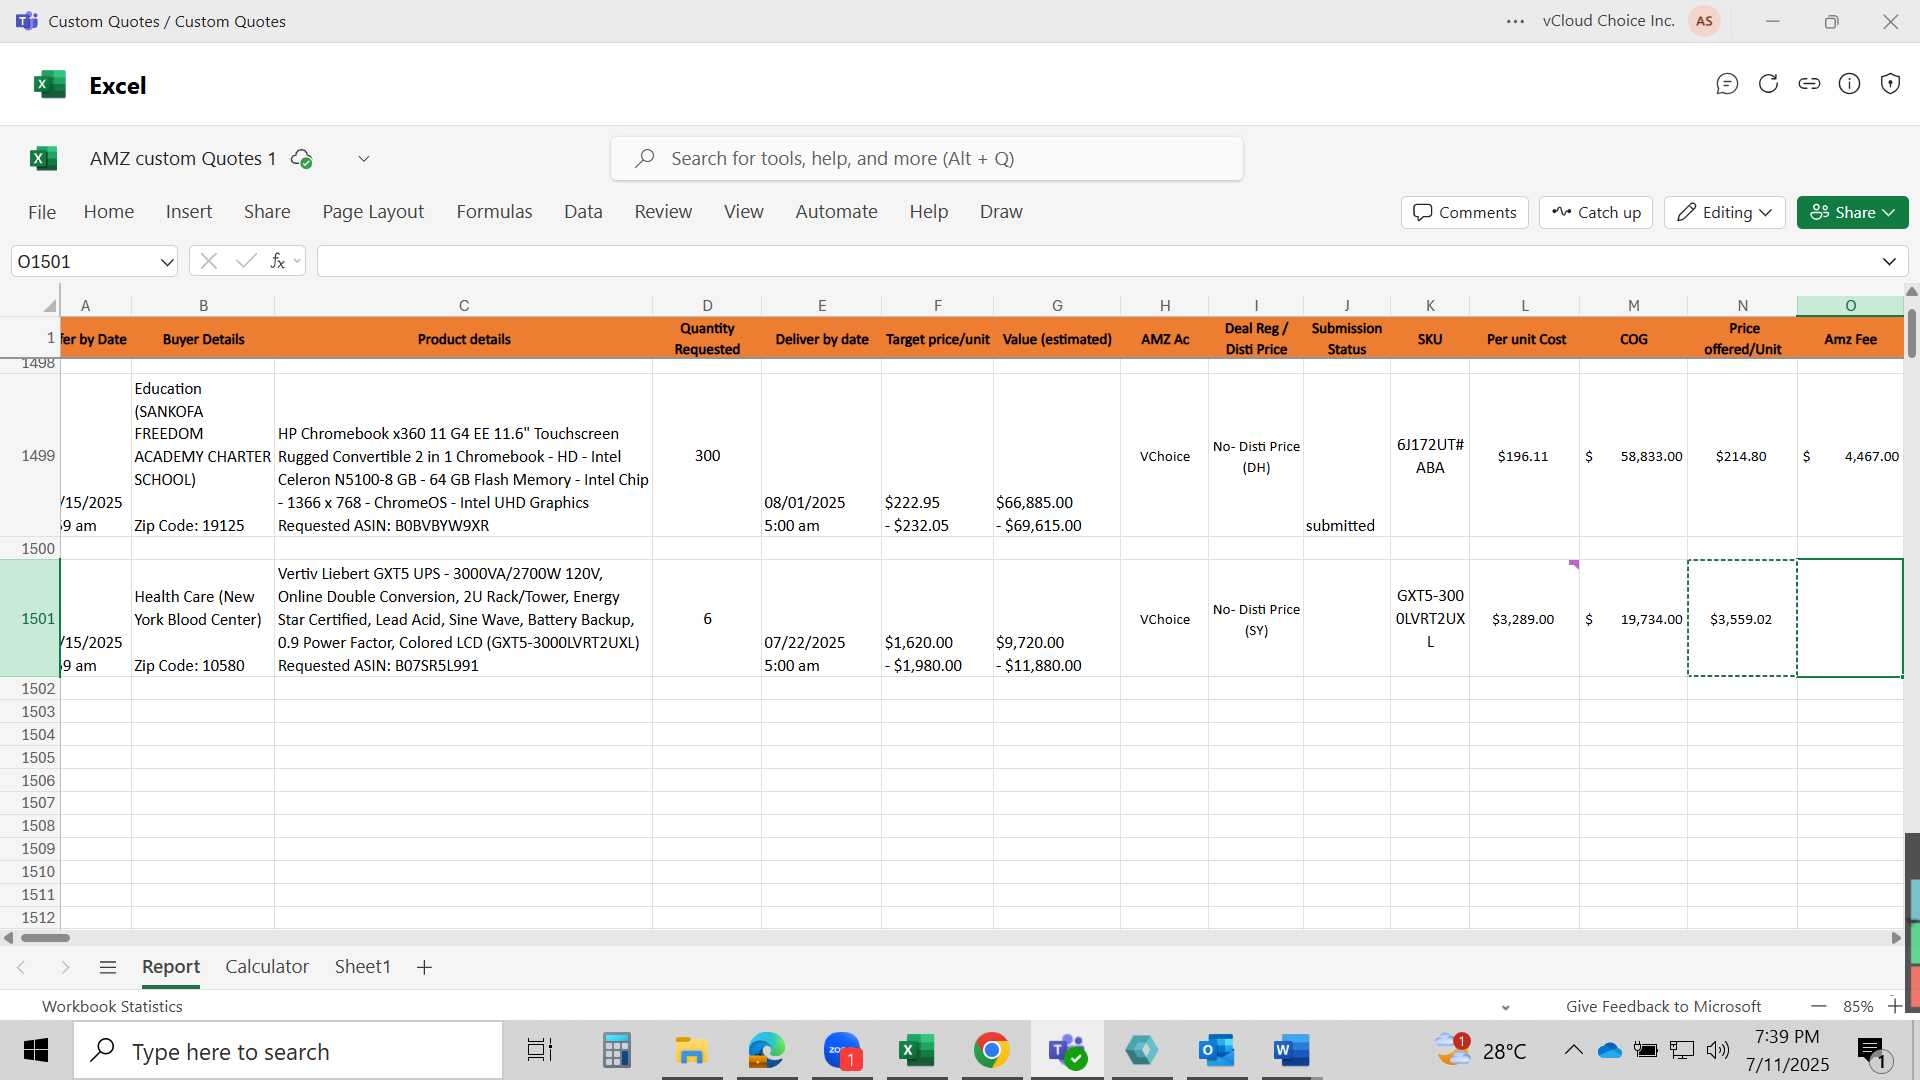The image size is (1920, 1080).
Task: Zoom in with the plus icon
Action: 1894,1006
